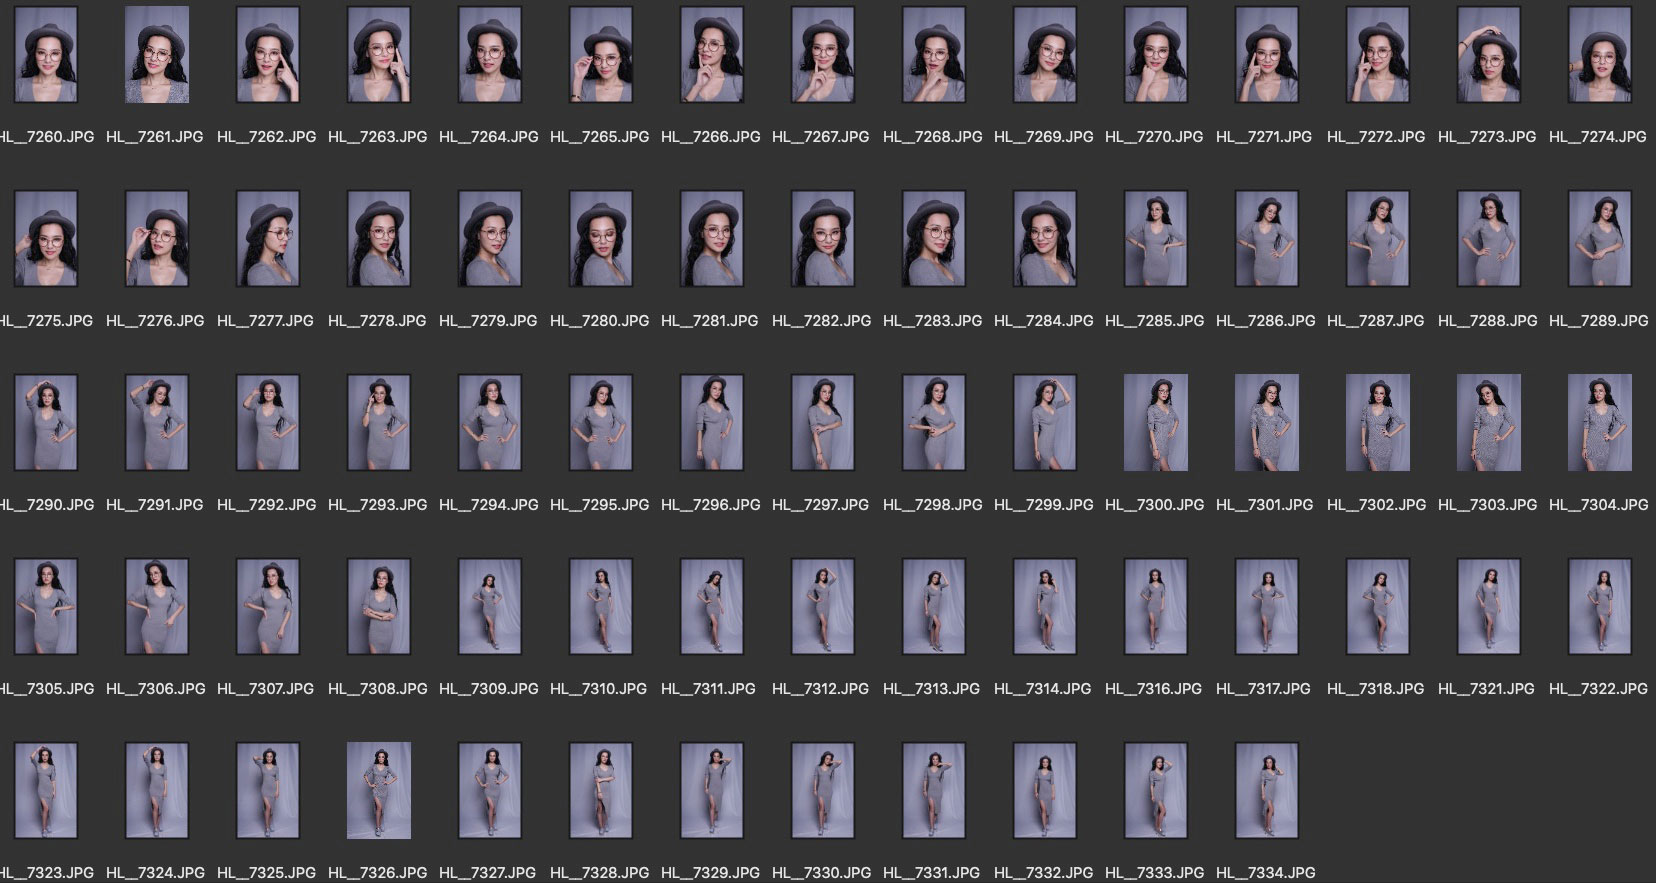Choose the HL__7324.JPG image thumbnail

coord(157,791)
